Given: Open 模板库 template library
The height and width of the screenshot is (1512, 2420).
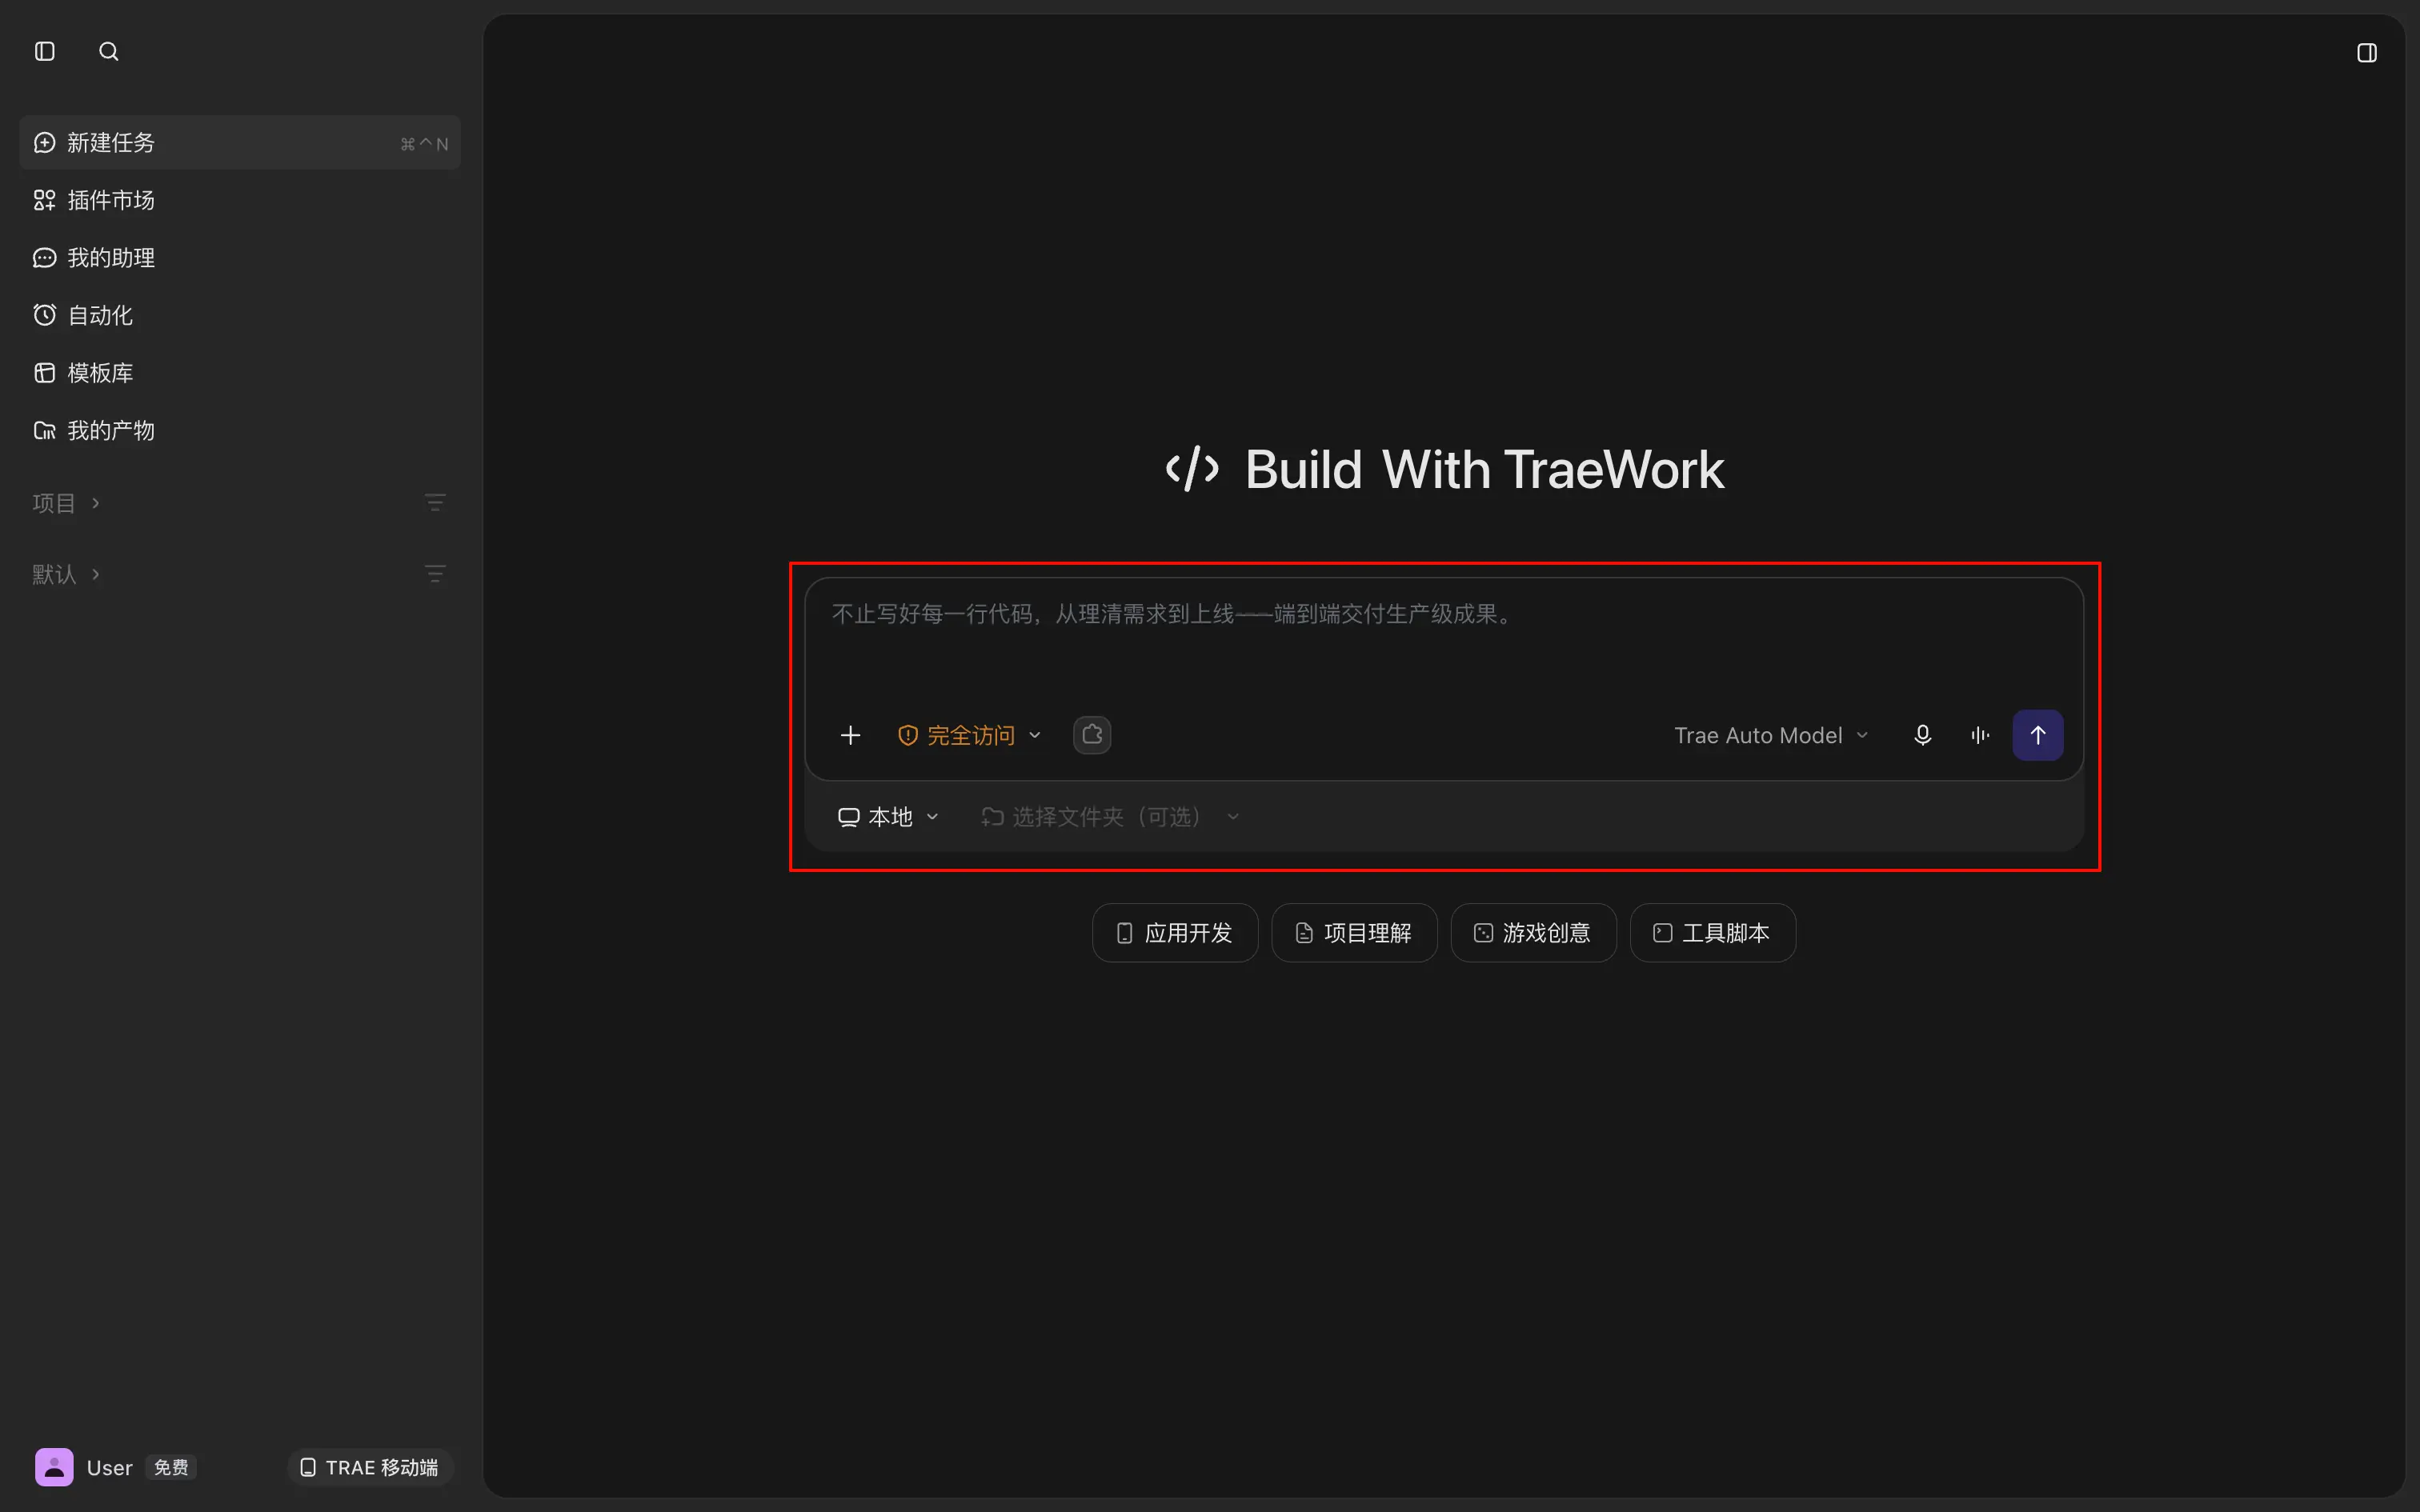Looking at the screenshot, I should pos(240,373).
